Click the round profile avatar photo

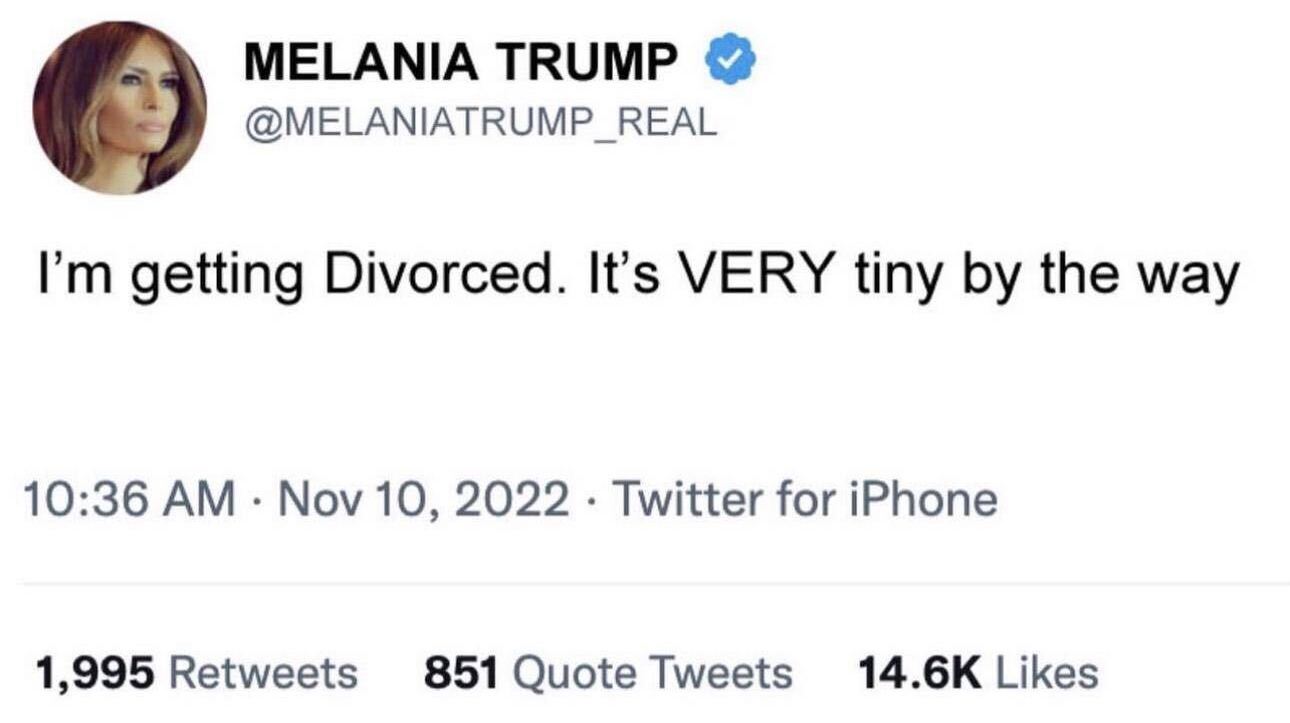point(119,107)
